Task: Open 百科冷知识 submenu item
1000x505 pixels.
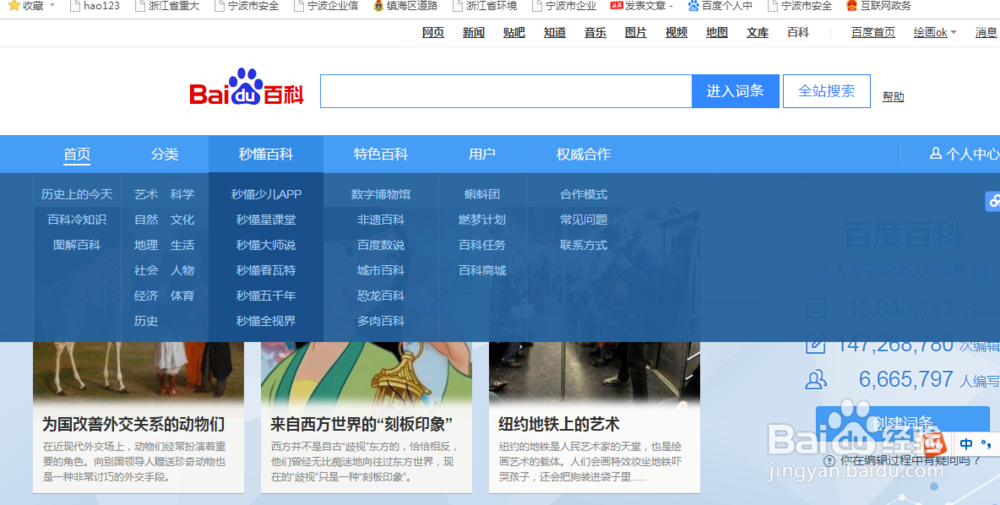Action: [x=77, y=219]
